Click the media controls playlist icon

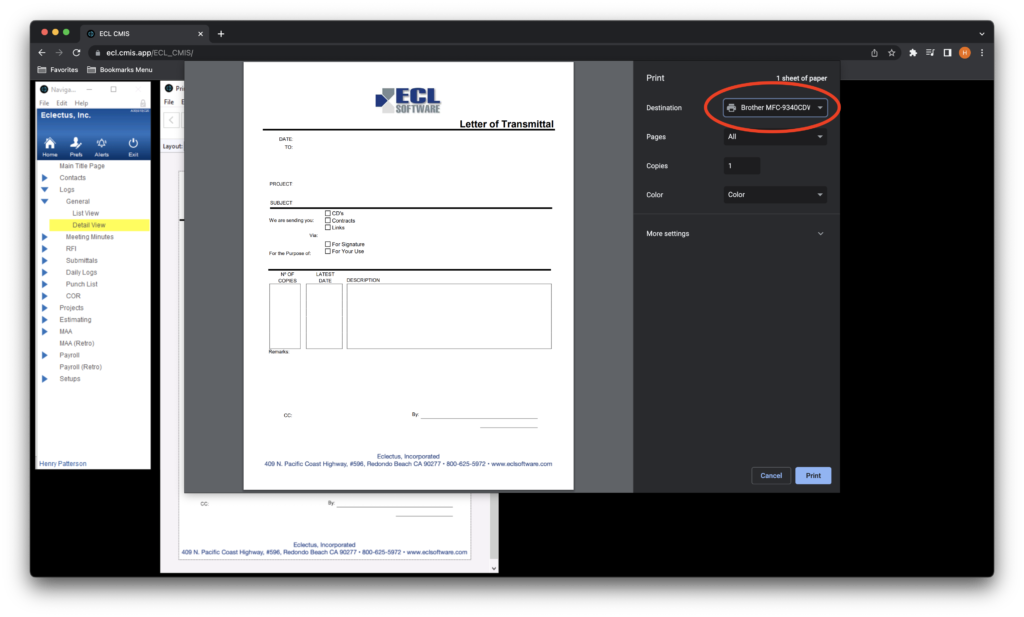(x=930, y=53)
